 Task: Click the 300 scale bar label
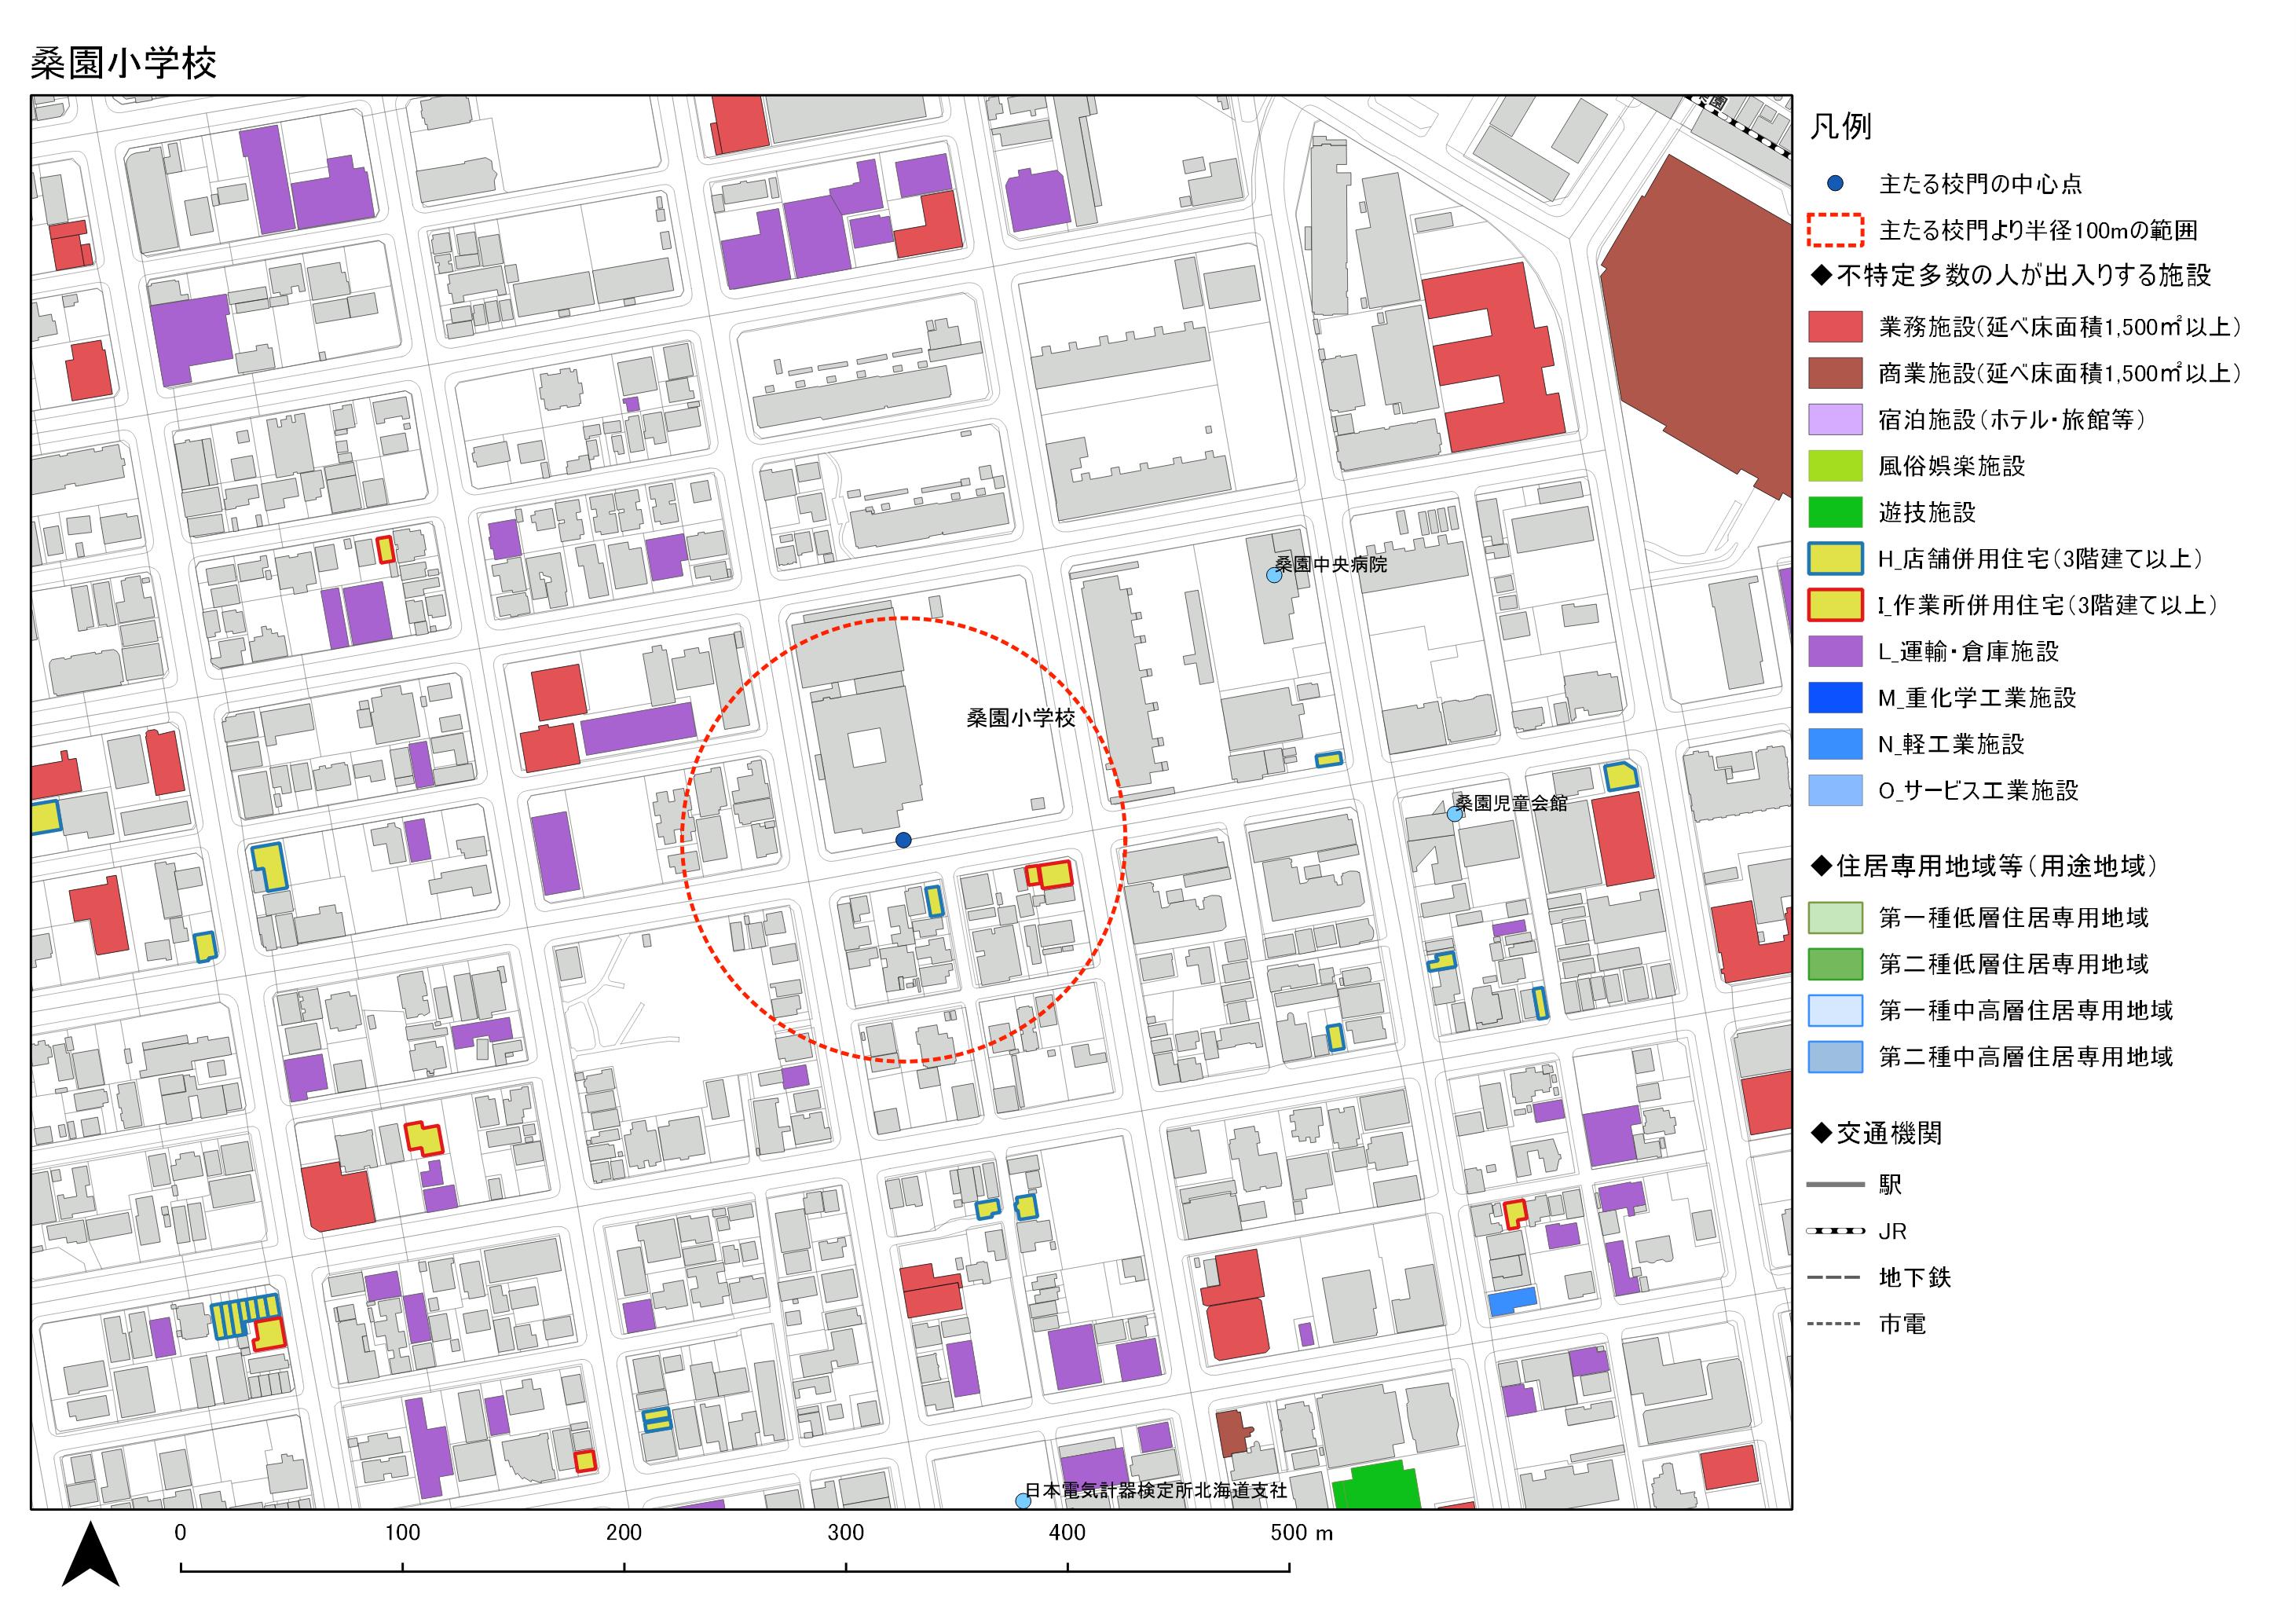pyautogui.click(x=846, y=1532)
